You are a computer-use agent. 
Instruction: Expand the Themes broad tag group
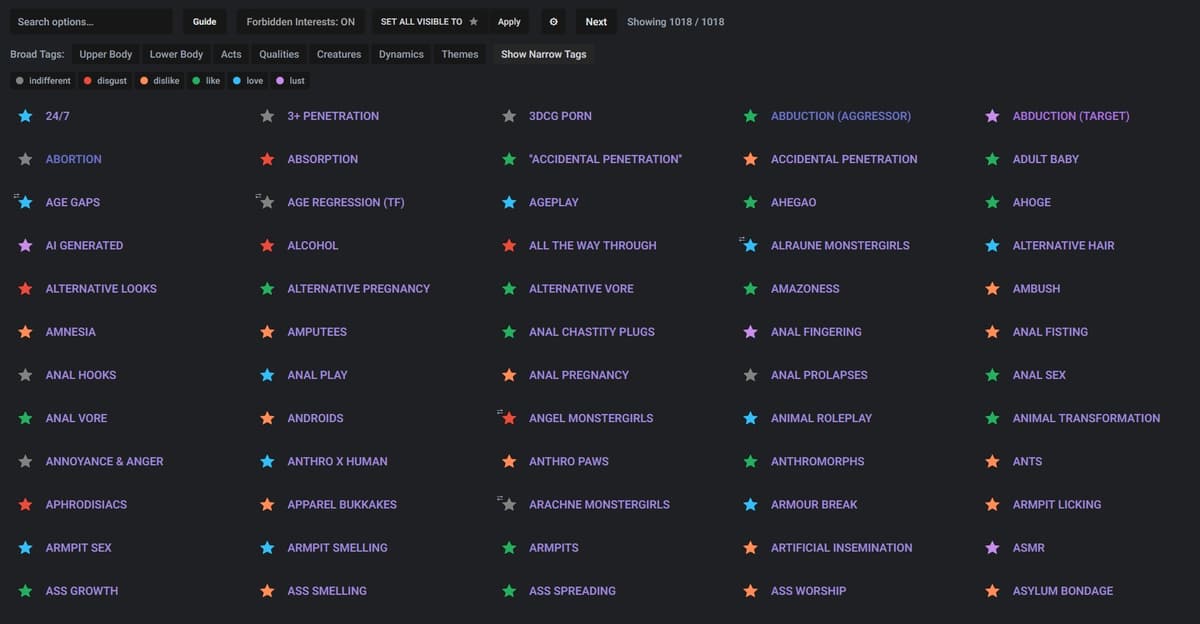coord(459,54)
